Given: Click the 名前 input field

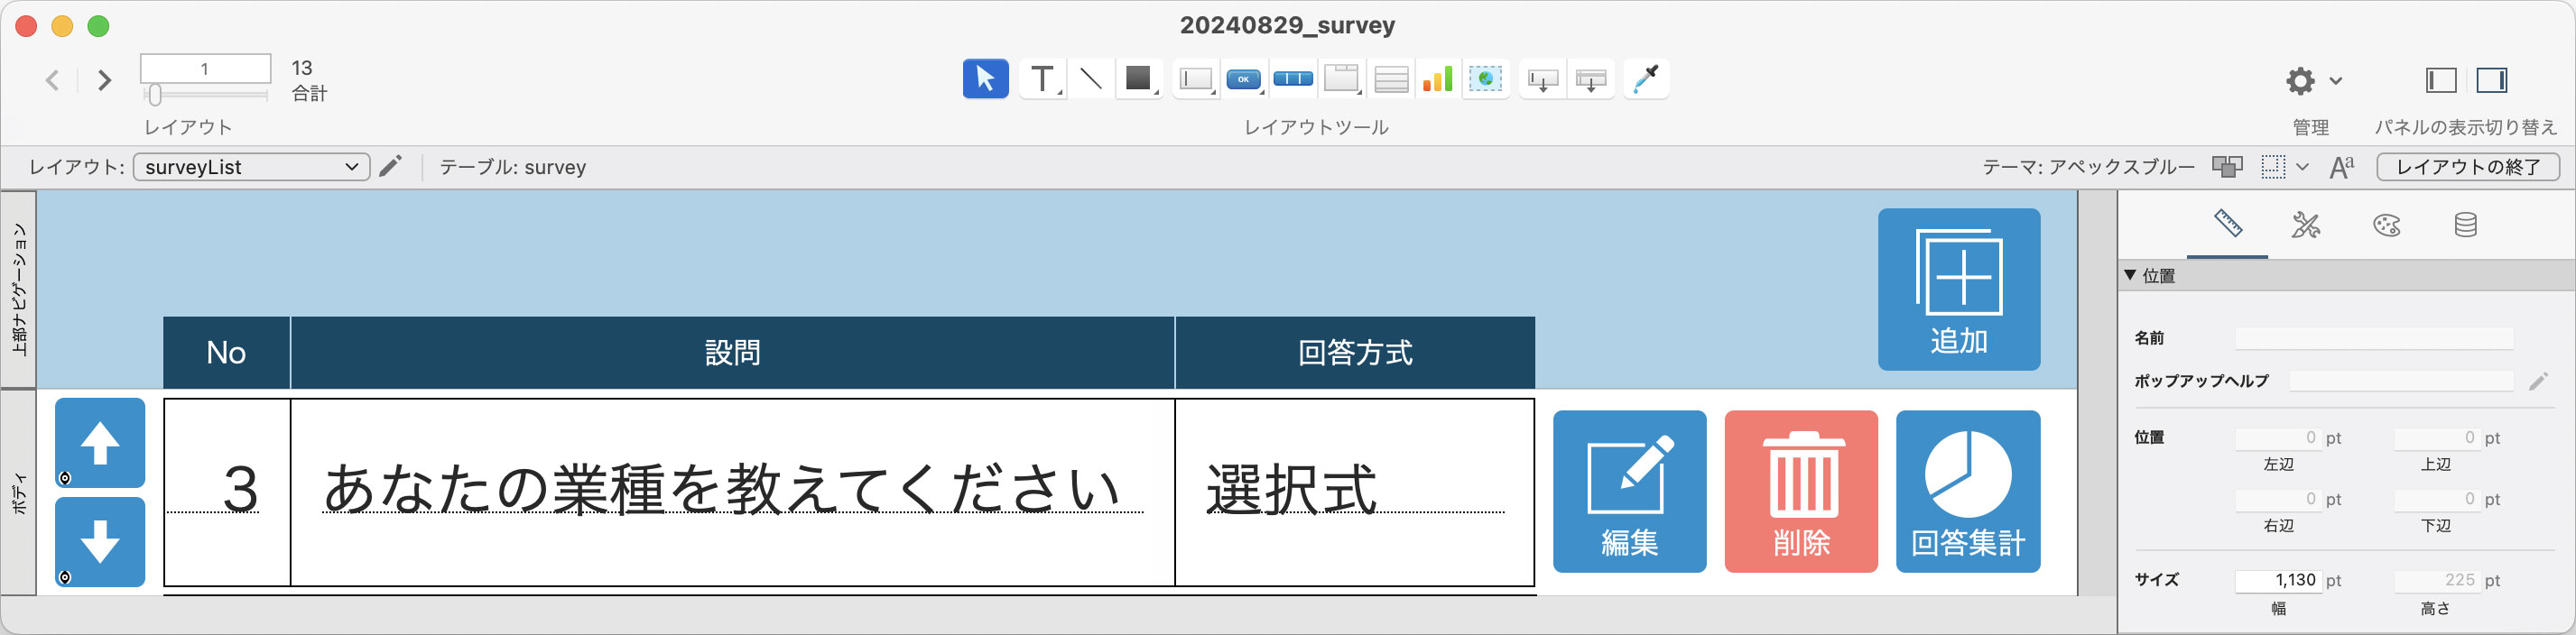Looking at the screenshot, I should [2374, 338].
